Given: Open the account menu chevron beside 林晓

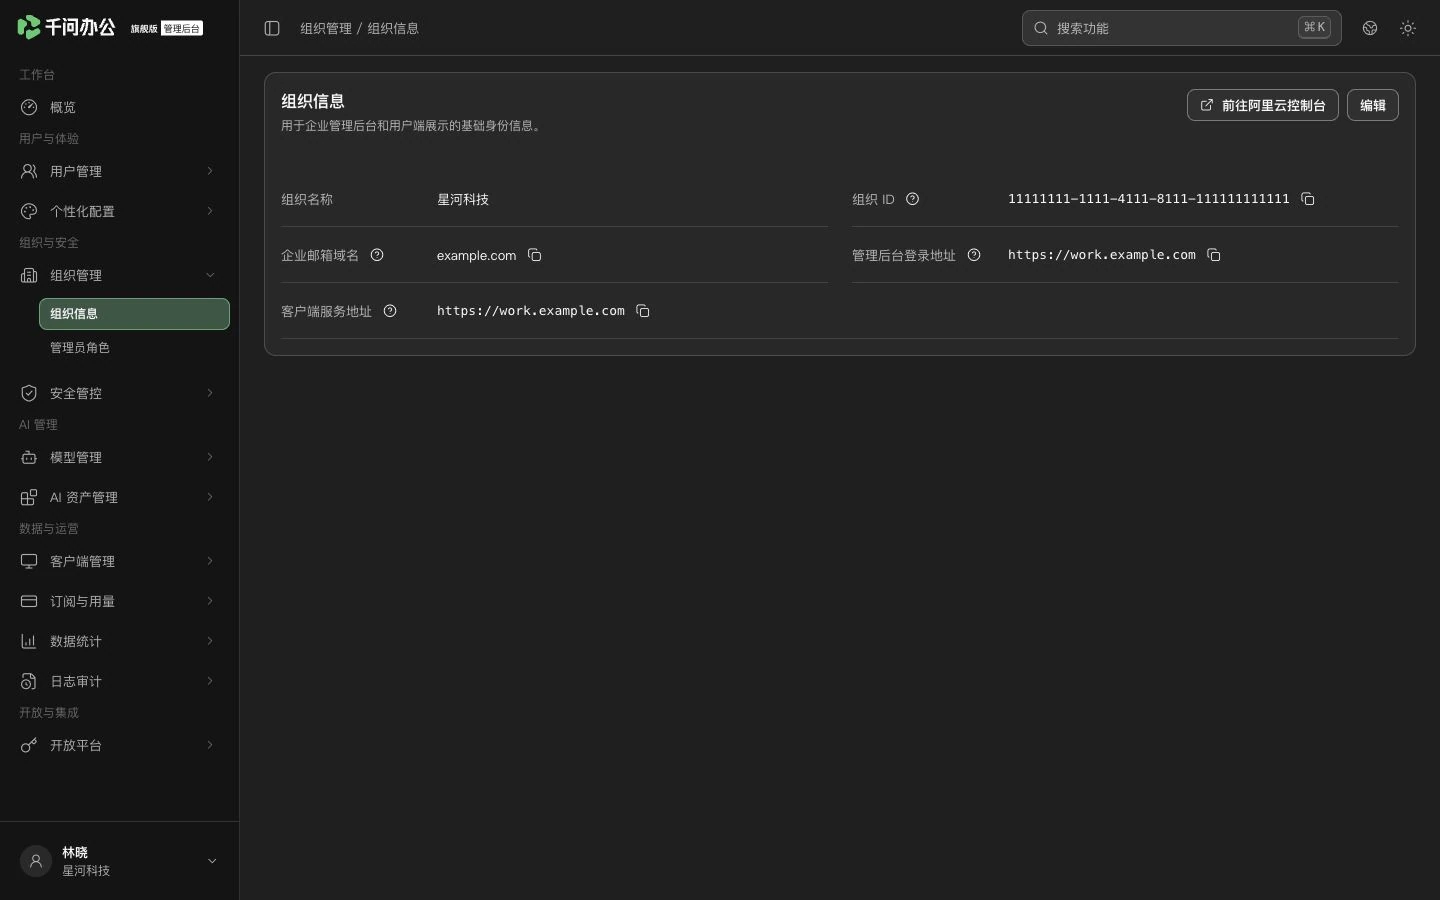Looking at the screenshot, I should click(x=212, y=861).
